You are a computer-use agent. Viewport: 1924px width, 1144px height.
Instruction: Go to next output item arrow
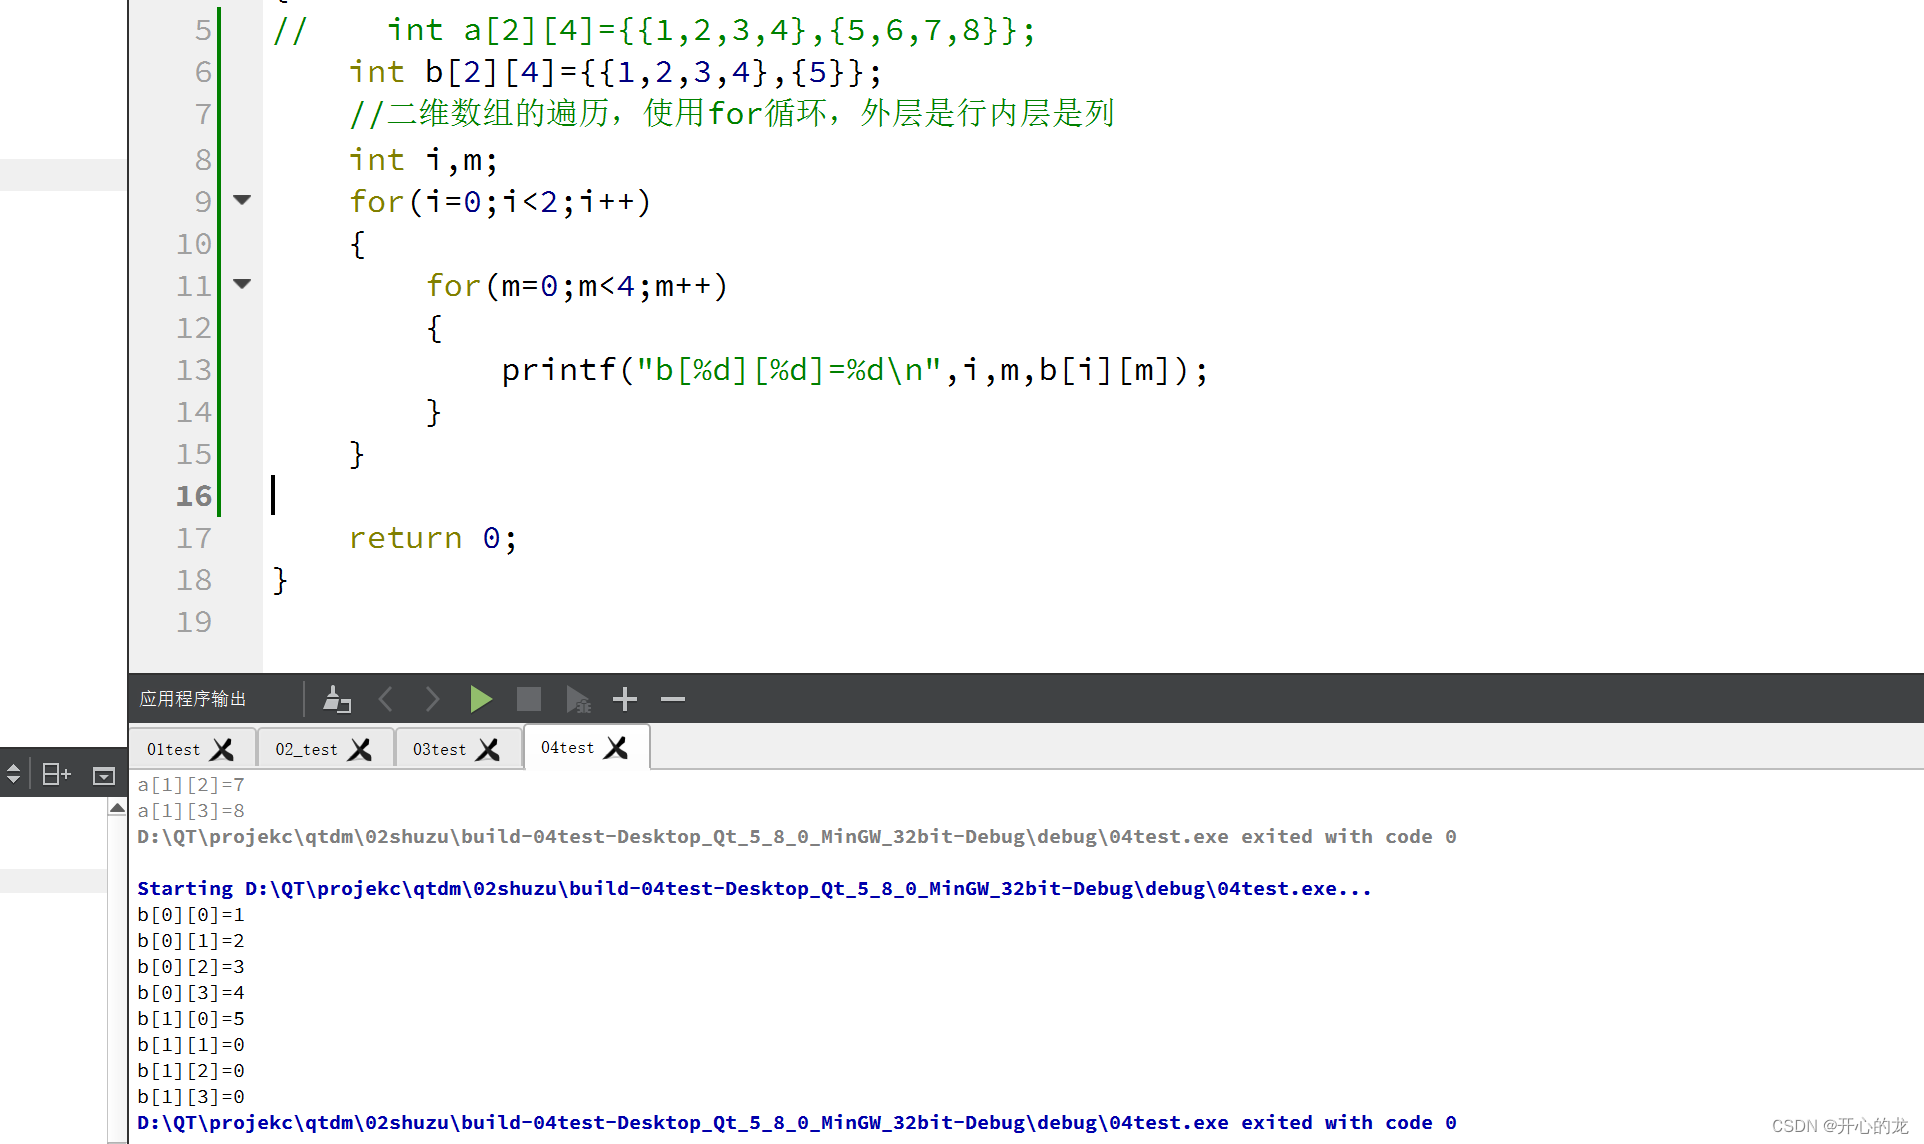click(x=432, y=699)
